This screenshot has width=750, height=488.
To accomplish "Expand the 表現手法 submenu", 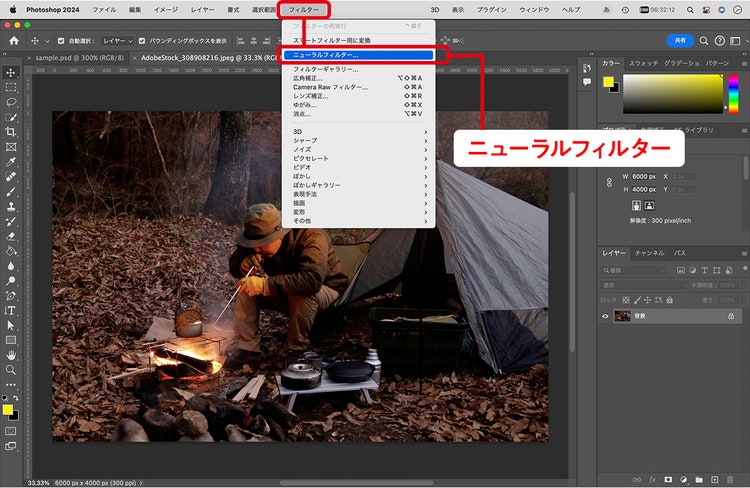I will coord(359,194).
